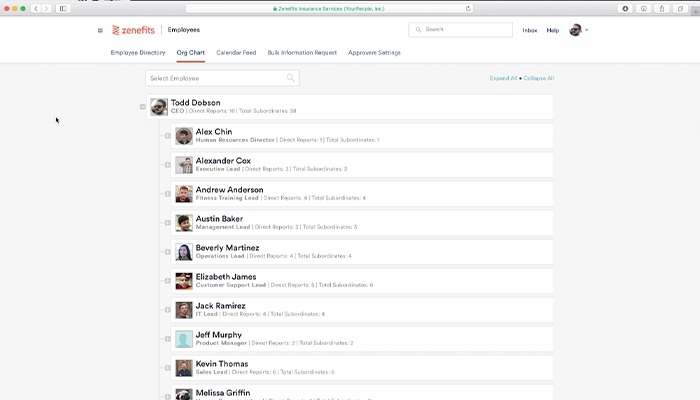The width and height of the screenshot is (700, 400).
Task: Click Beverly Martinez's profile photo
Action: (183, 252)
